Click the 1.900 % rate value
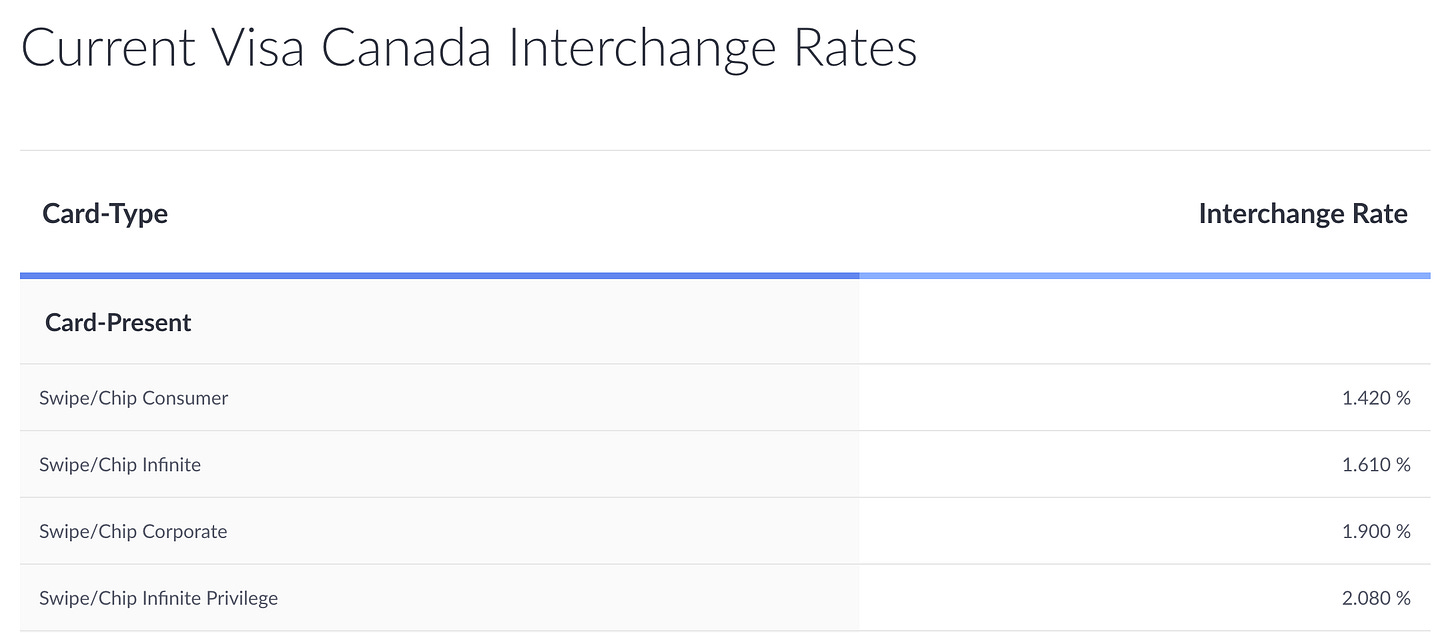 click(x=1376, y=531)
